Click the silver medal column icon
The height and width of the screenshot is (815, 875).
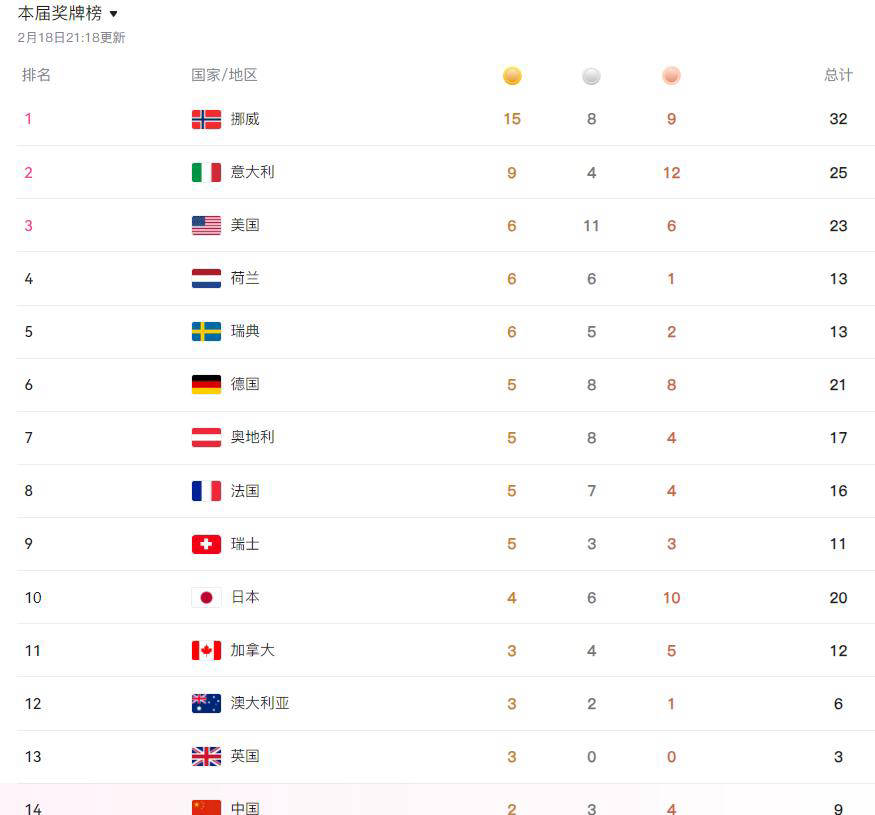[x=591, y=76]
